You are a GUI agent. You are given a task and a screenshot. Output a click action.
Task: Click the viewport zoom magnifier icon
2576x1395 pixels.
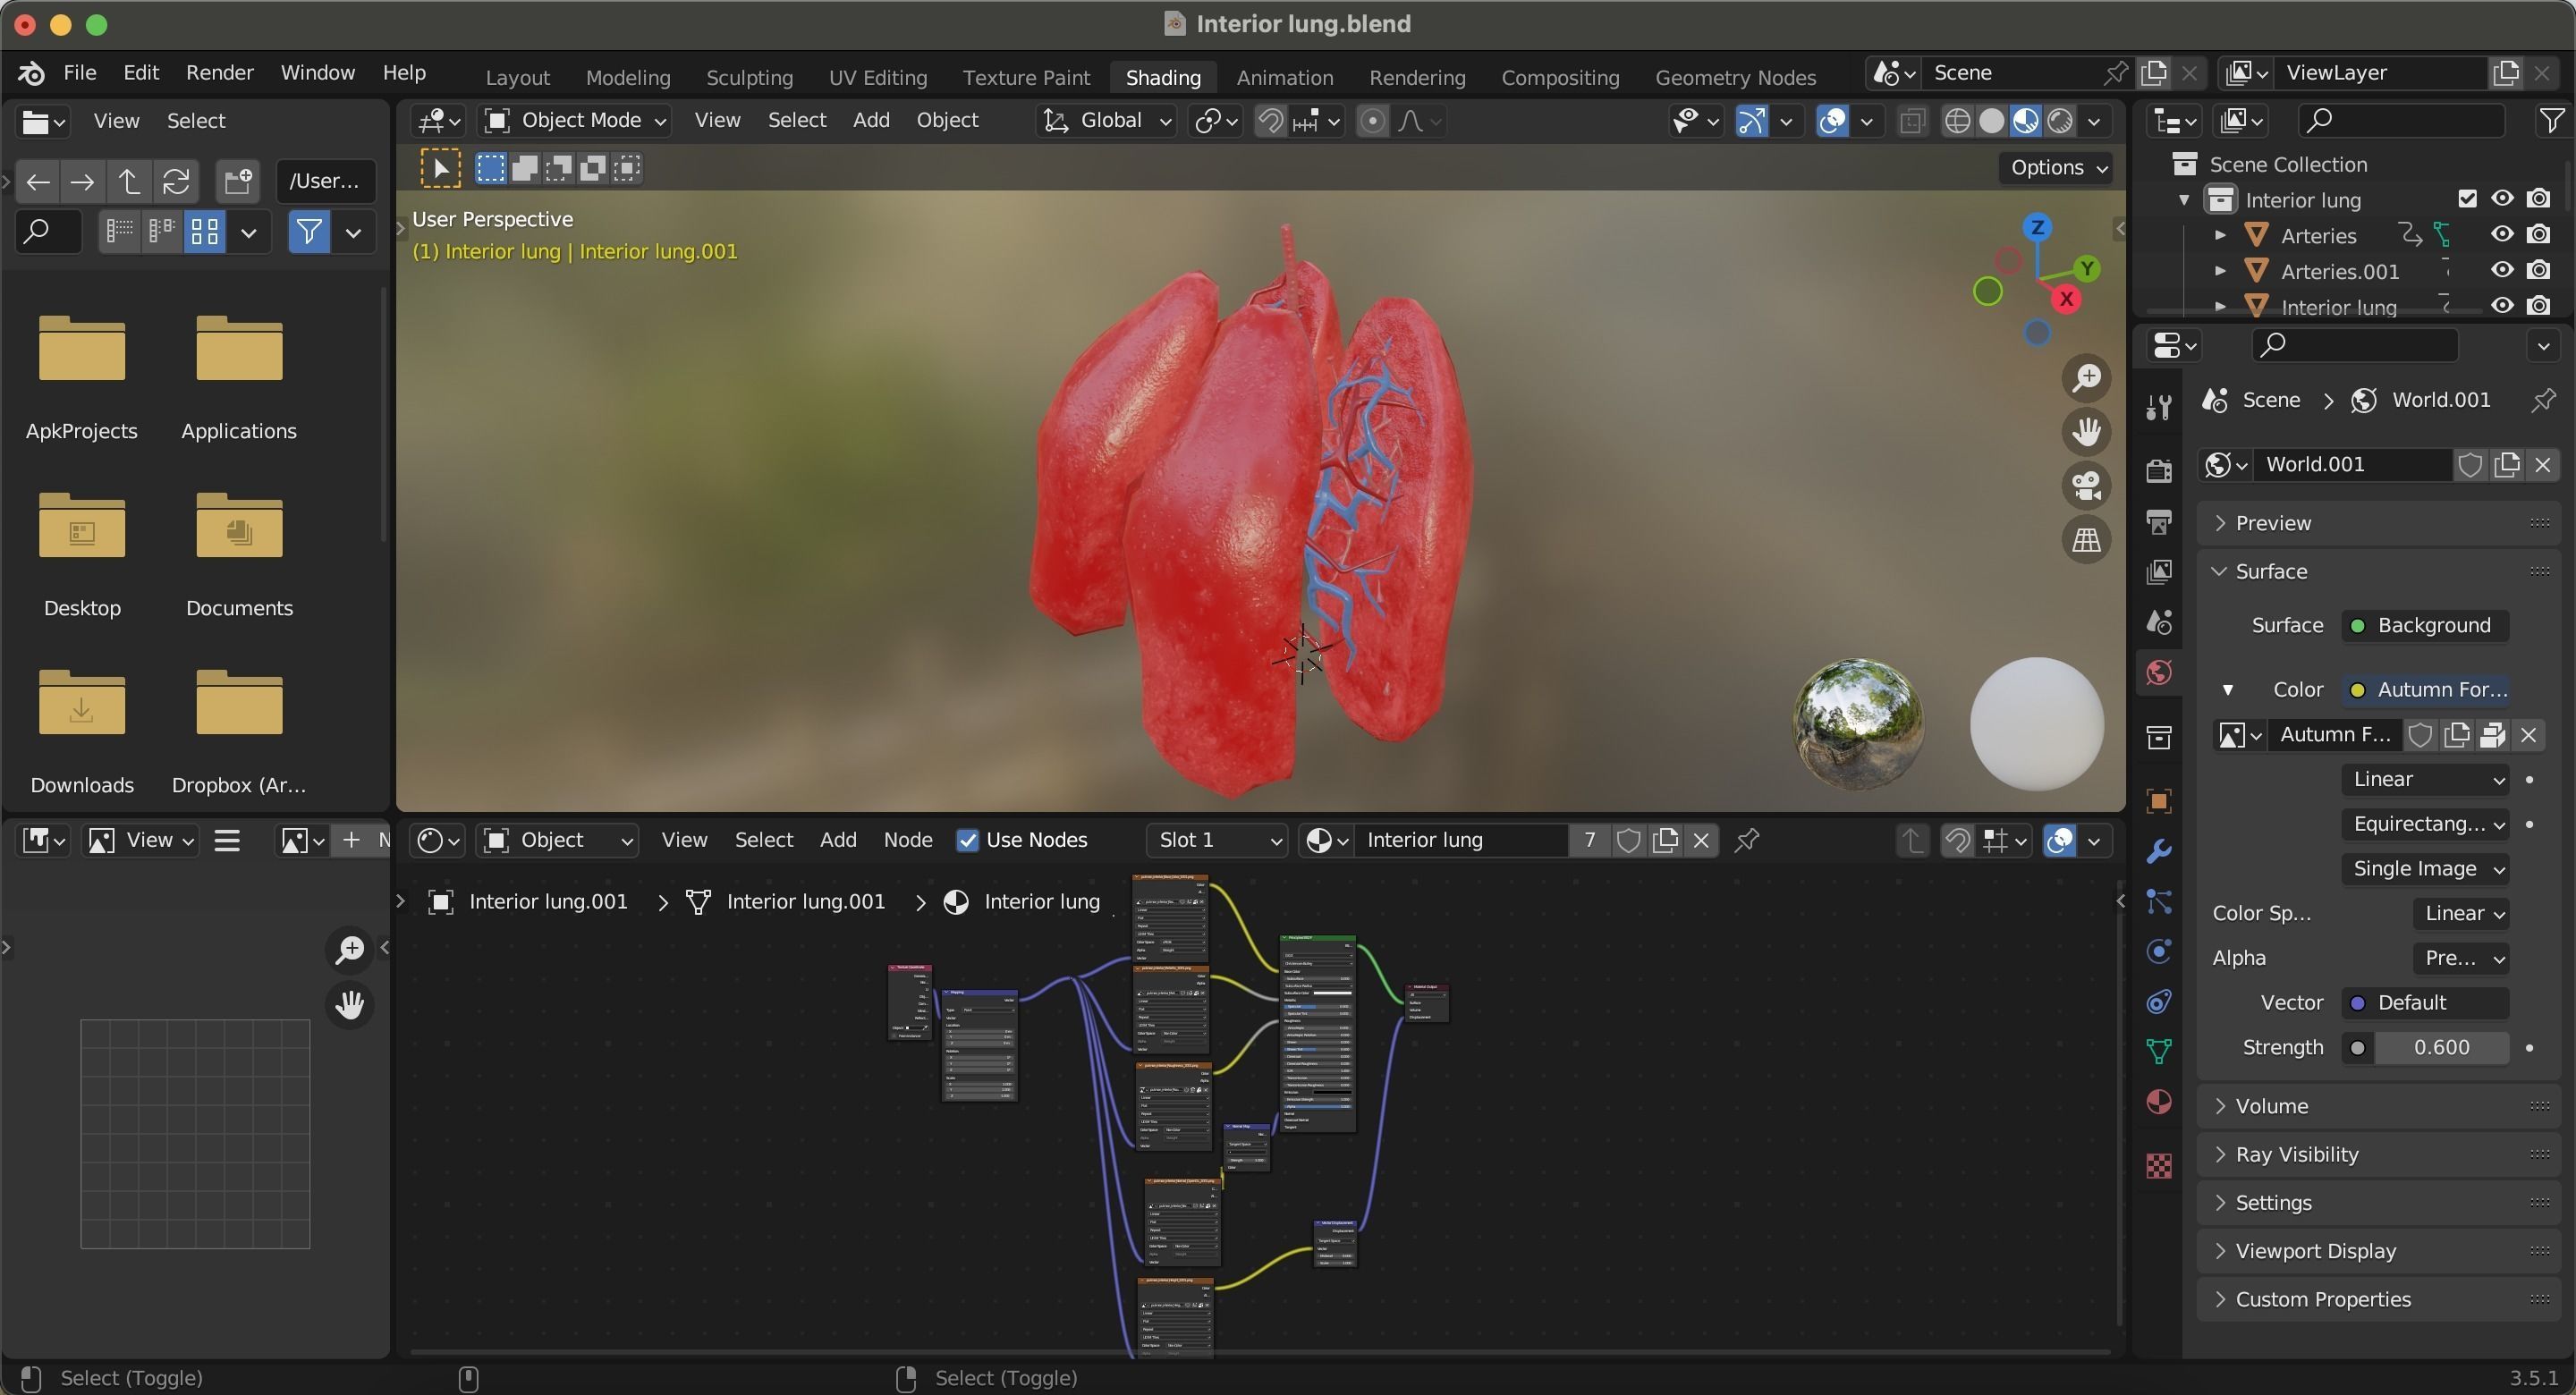[2086, 378]
